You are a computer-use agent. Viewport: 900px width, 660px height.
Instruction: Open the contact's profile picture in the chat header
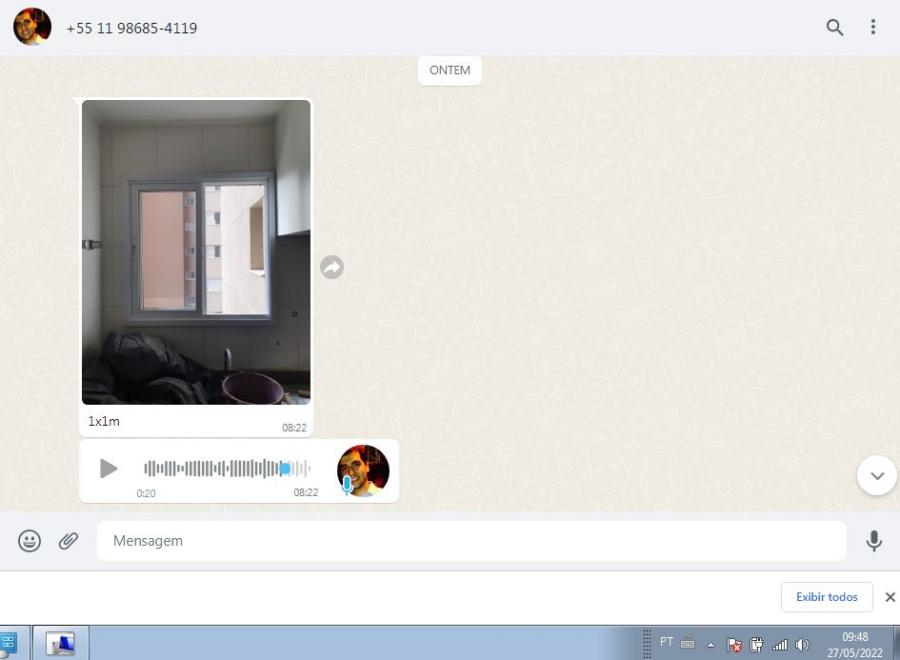(32, 26)
